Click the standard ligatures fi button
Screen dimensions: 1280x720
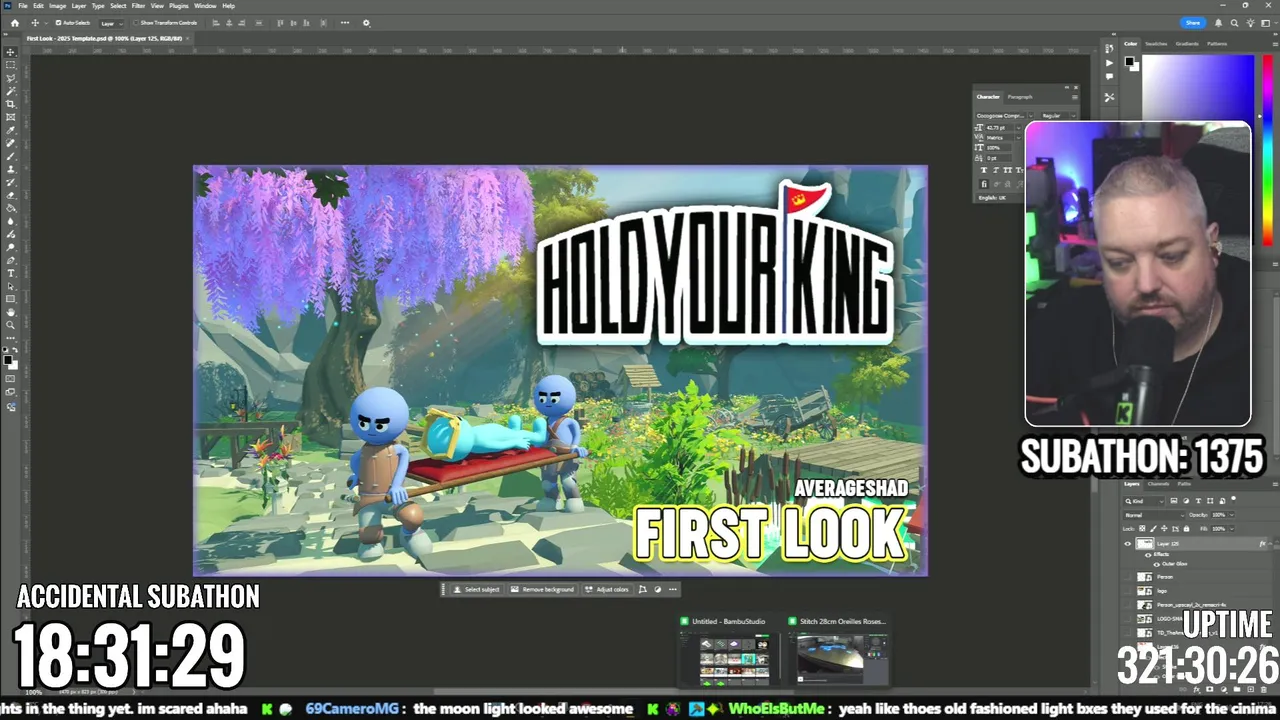[x=984, y=184]
